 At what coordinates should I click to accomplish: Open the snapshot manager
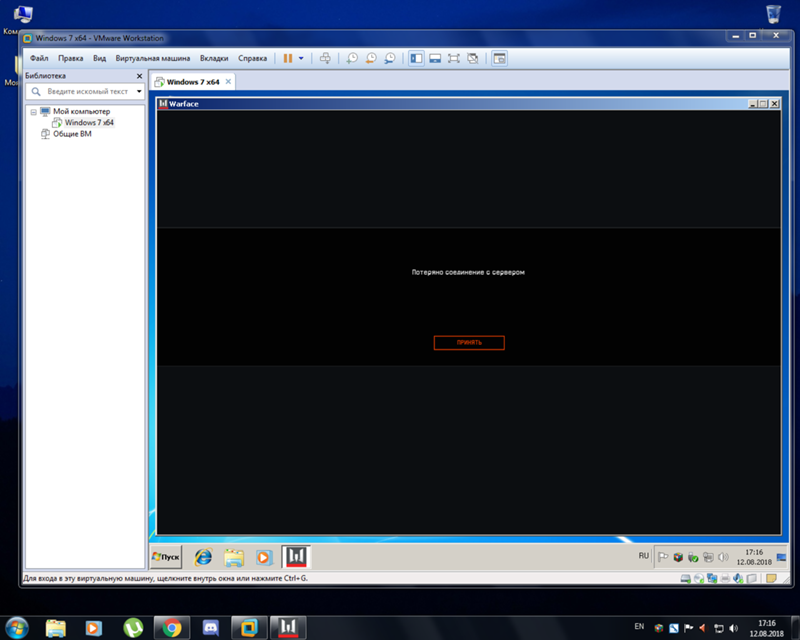tap(390, 58)
